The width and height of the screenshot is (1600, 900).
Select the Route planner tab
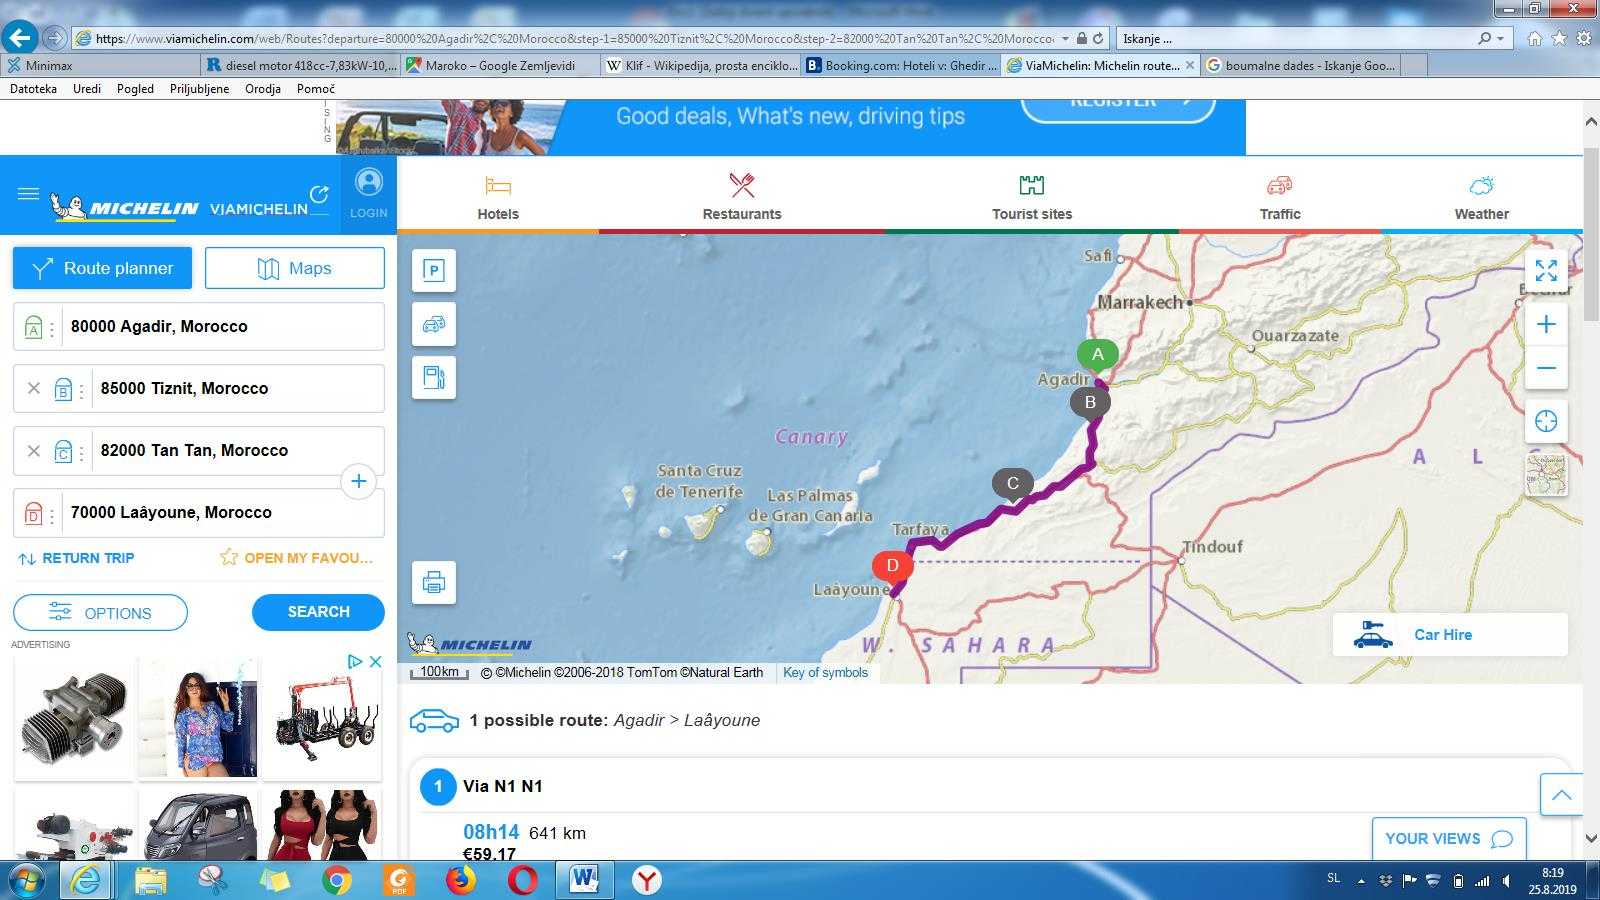(x=102, y=268)
